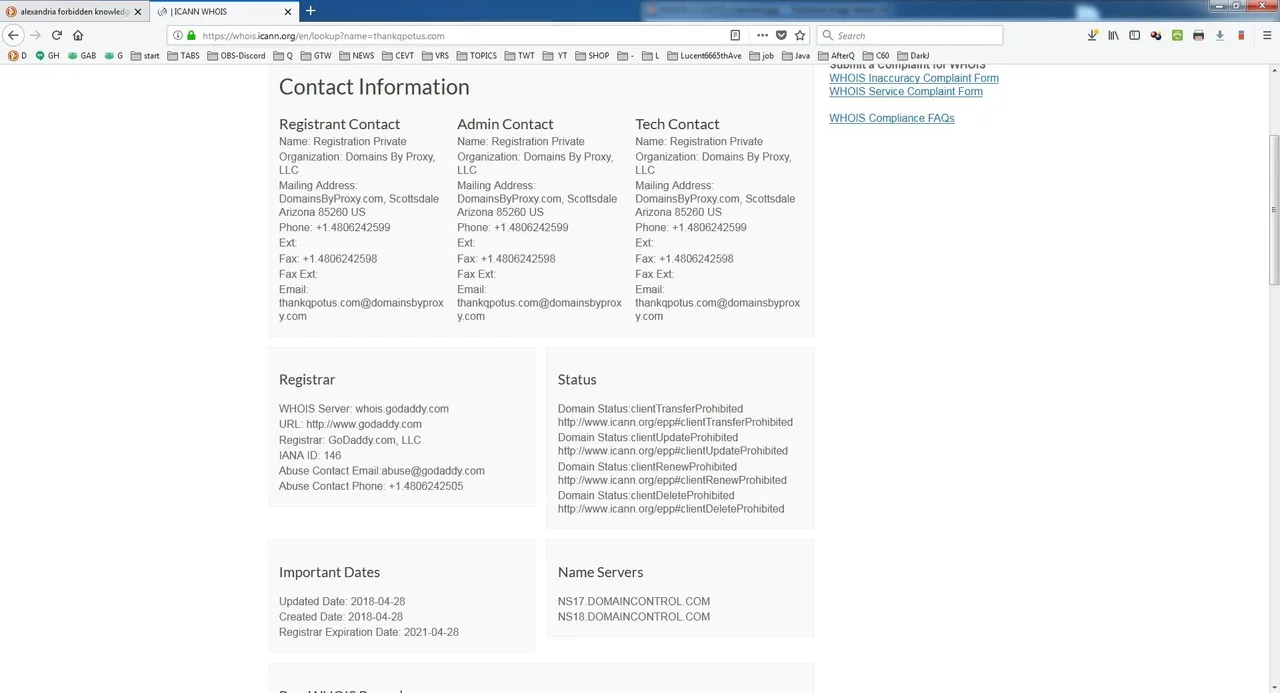Open the C60 bookmarks folder
This screenshot has width=1280, height=693.
coord(876,56)
